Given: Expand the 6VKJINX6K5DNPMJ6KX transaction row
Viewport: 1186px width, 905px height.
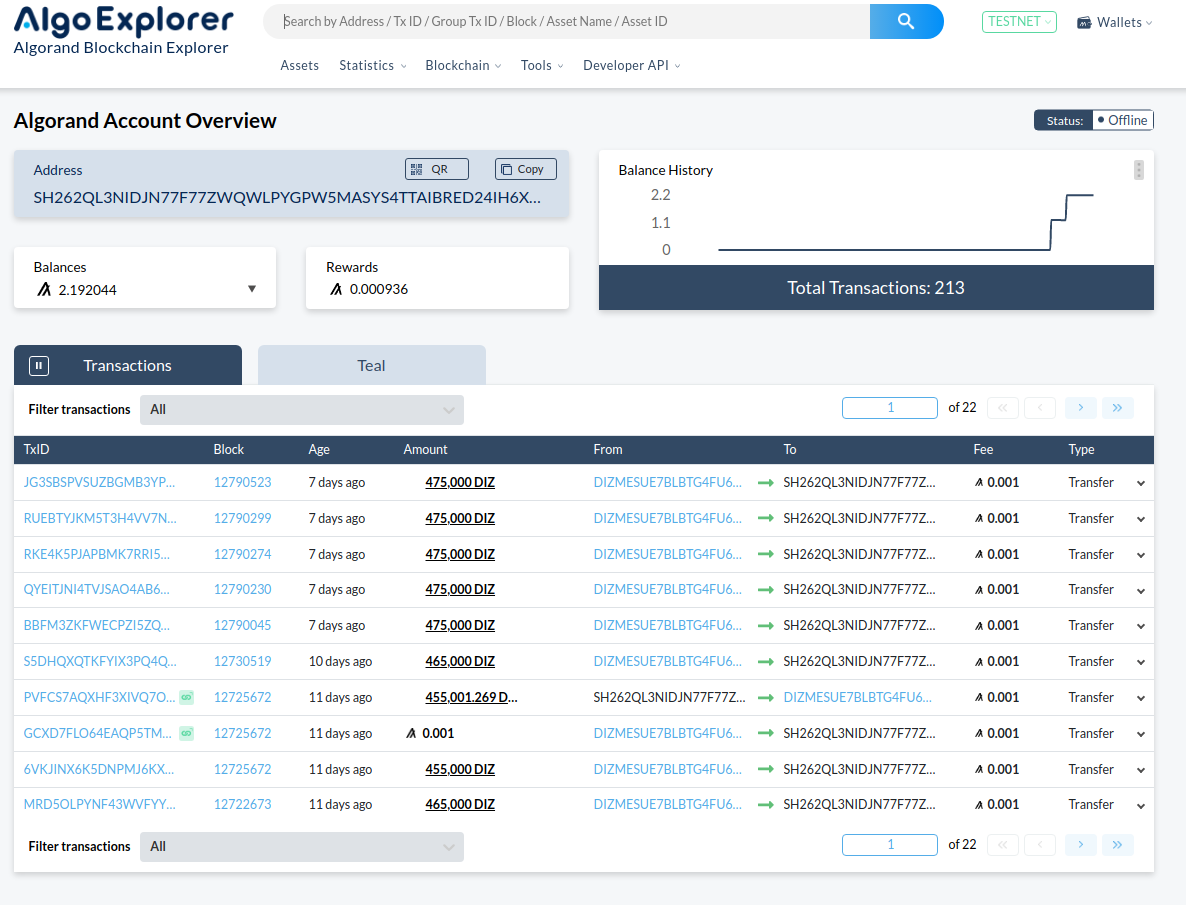Looking at the screenshot, I should click(x=1141, y=770).
